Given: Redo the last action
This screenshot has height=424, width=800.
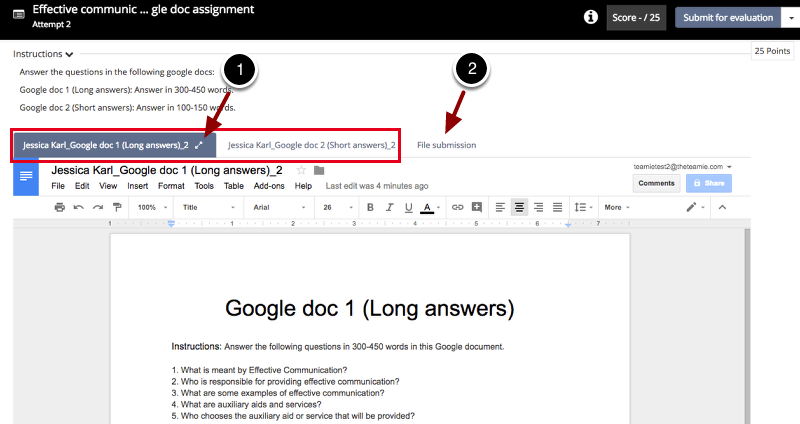Looking at the screenshot, I should pyautogui.click(x=98, y=207).
